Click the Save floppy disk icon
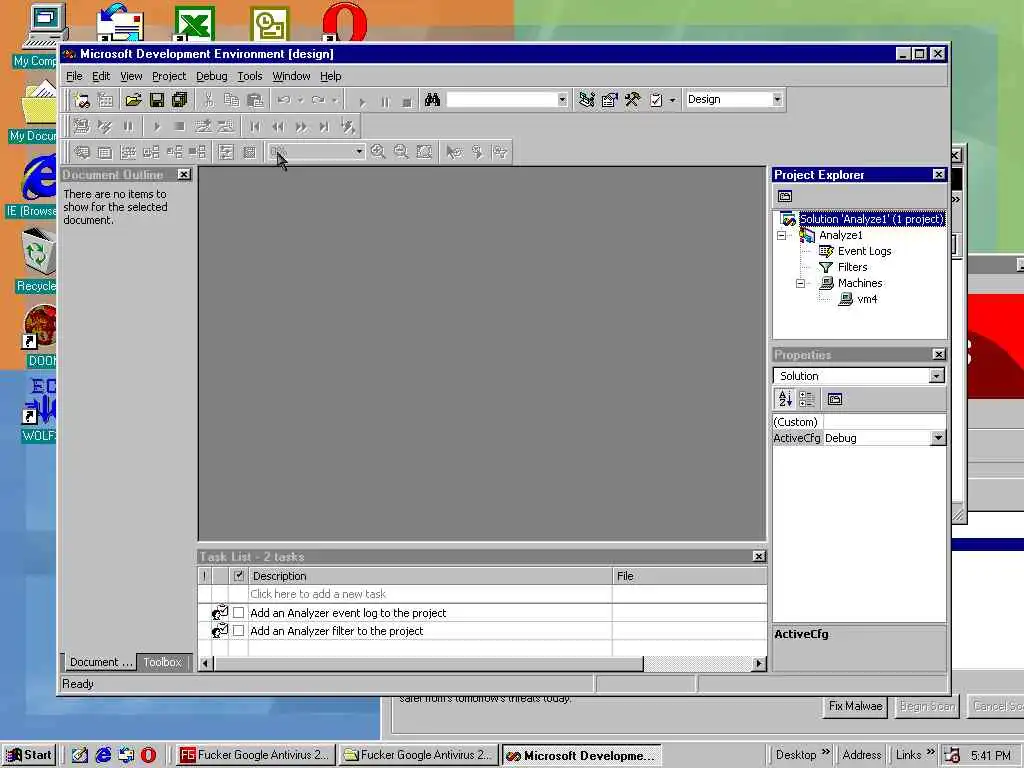This screenshot has height=768, width=1024. pyautogui.click(x=157, y=100)
